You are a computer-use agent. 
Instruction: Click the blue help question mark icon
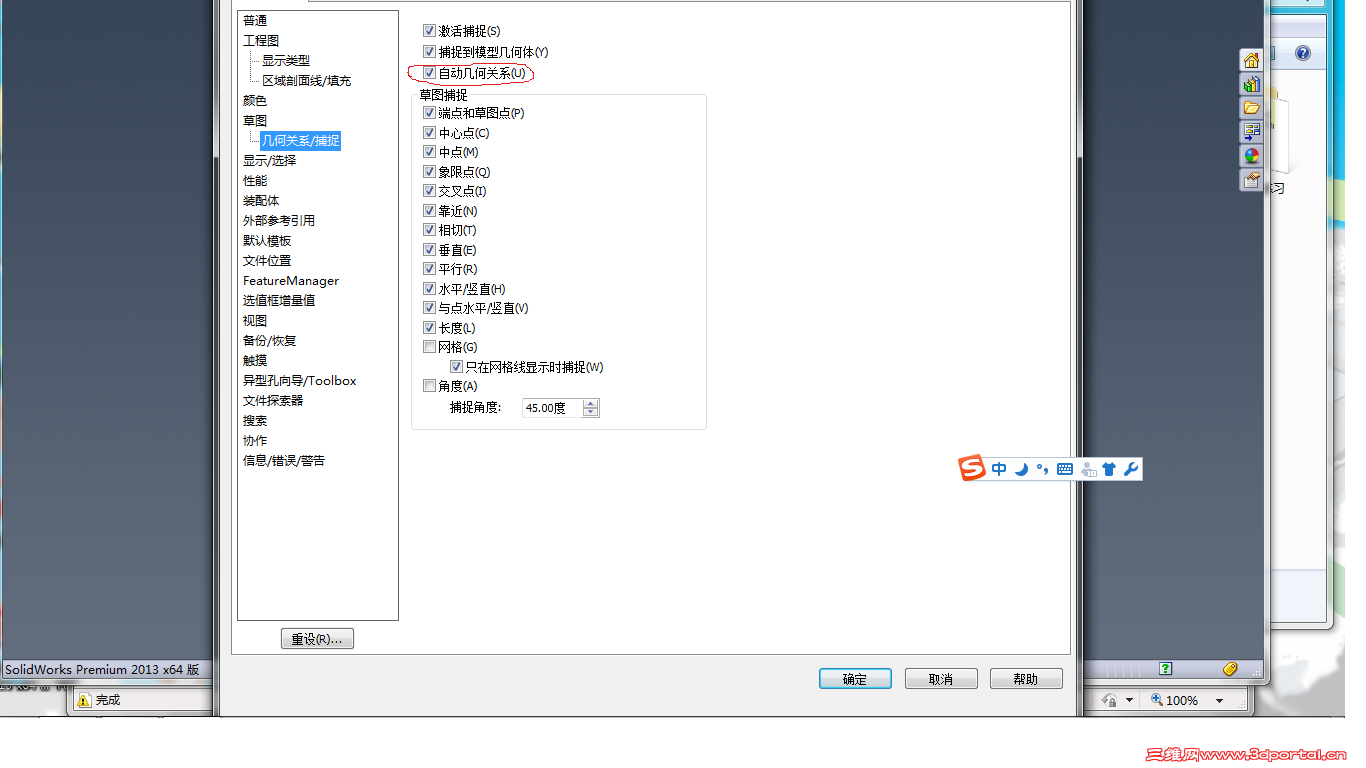[1303, 53]
